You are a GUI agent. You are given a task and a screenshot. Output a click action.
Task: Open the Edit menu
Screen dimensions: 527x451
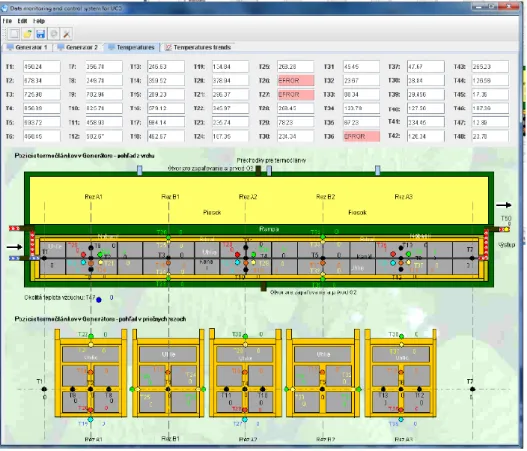[22, 21]
